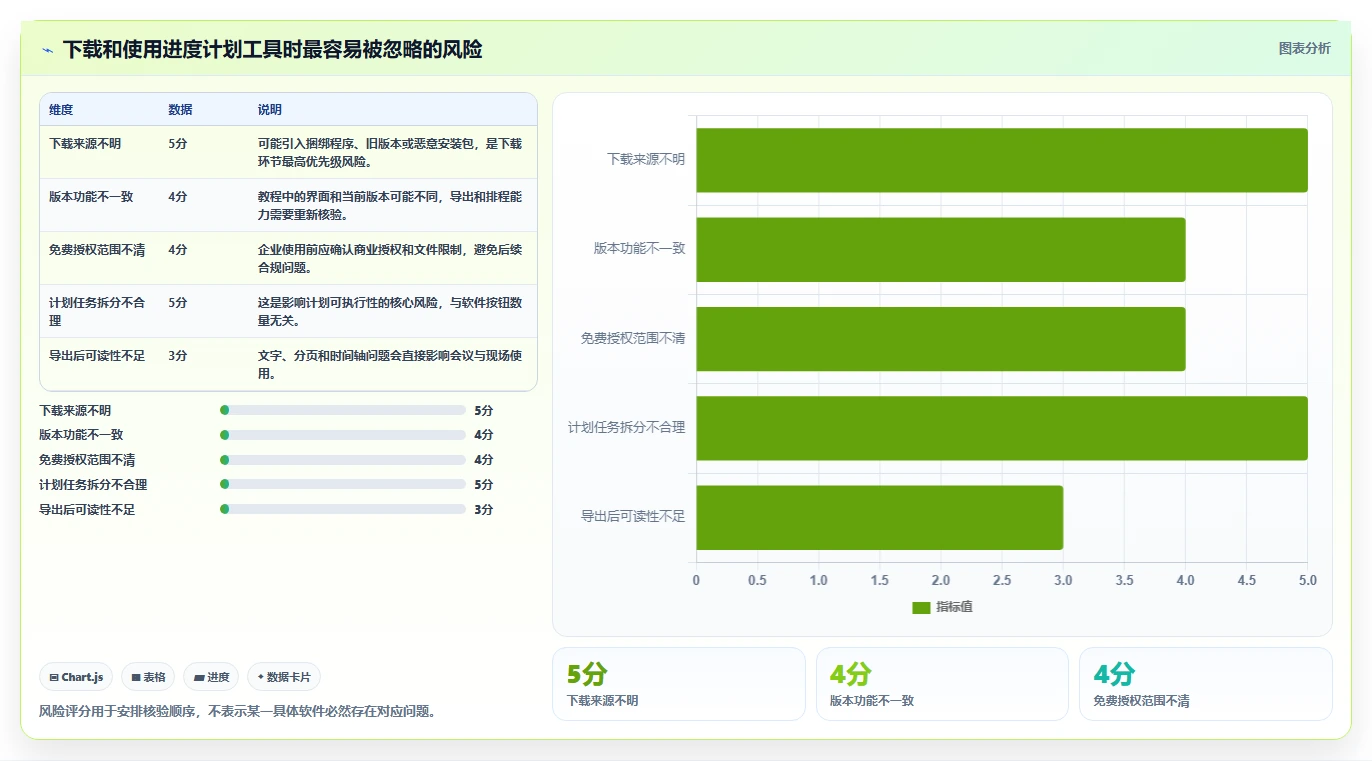The image size is (1372, 761).
Task: Click the 5.0 tick on the x-axis
Action: [1307, 581]
